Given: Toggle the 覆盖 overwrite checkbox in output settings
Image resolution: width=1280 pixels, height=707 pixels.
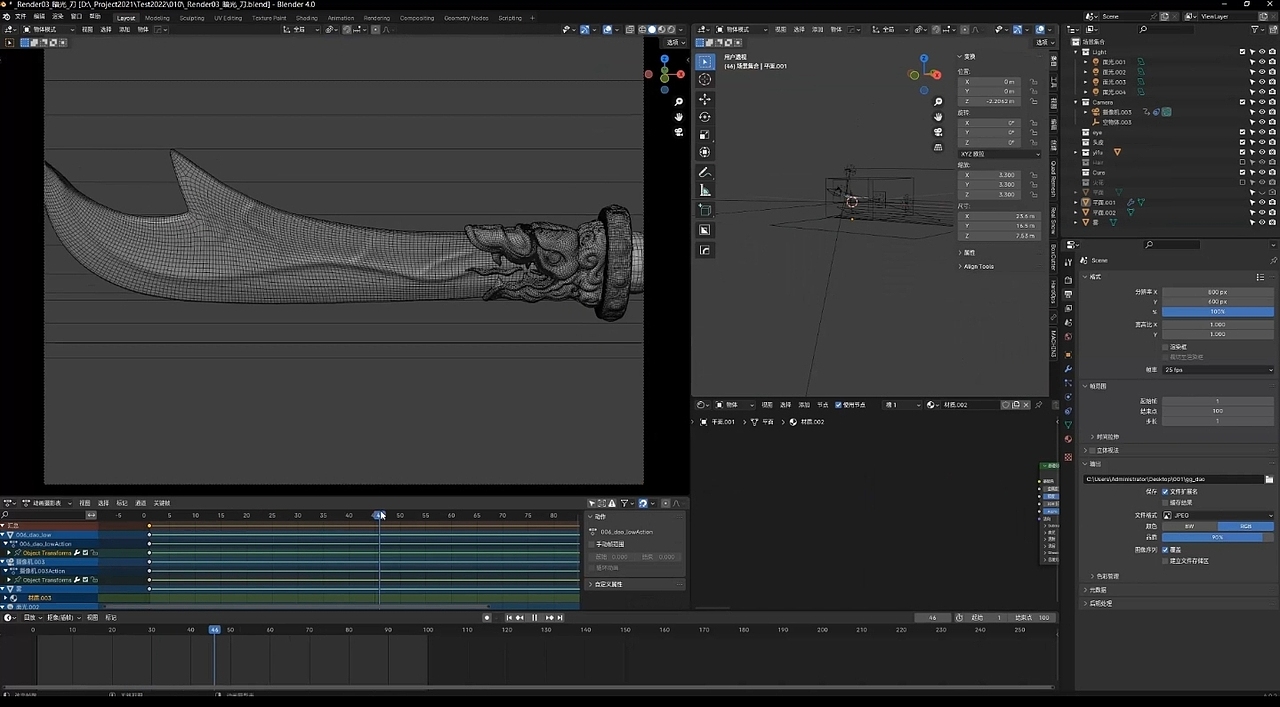Looking at the screenshot, I should pyautogui.click(x=1165, y=550).
